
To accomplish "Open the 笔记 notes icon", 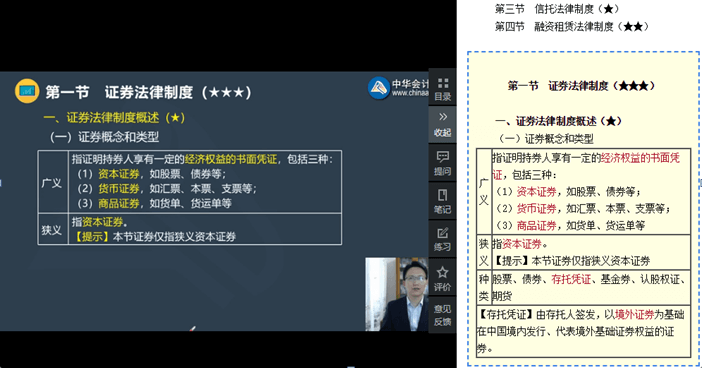I will (442, 201).
